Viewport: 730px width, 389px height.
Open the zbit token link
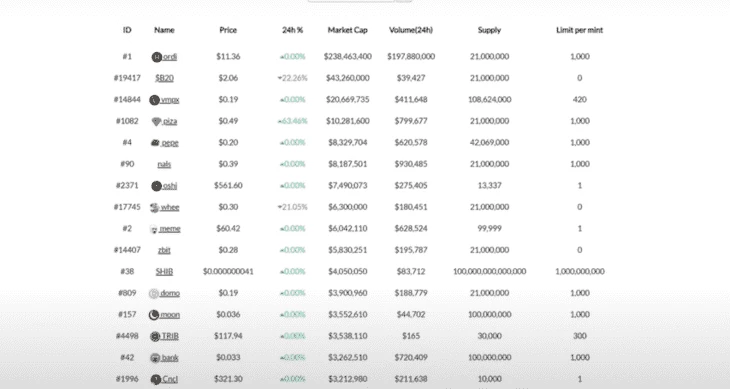pos(164,250)
